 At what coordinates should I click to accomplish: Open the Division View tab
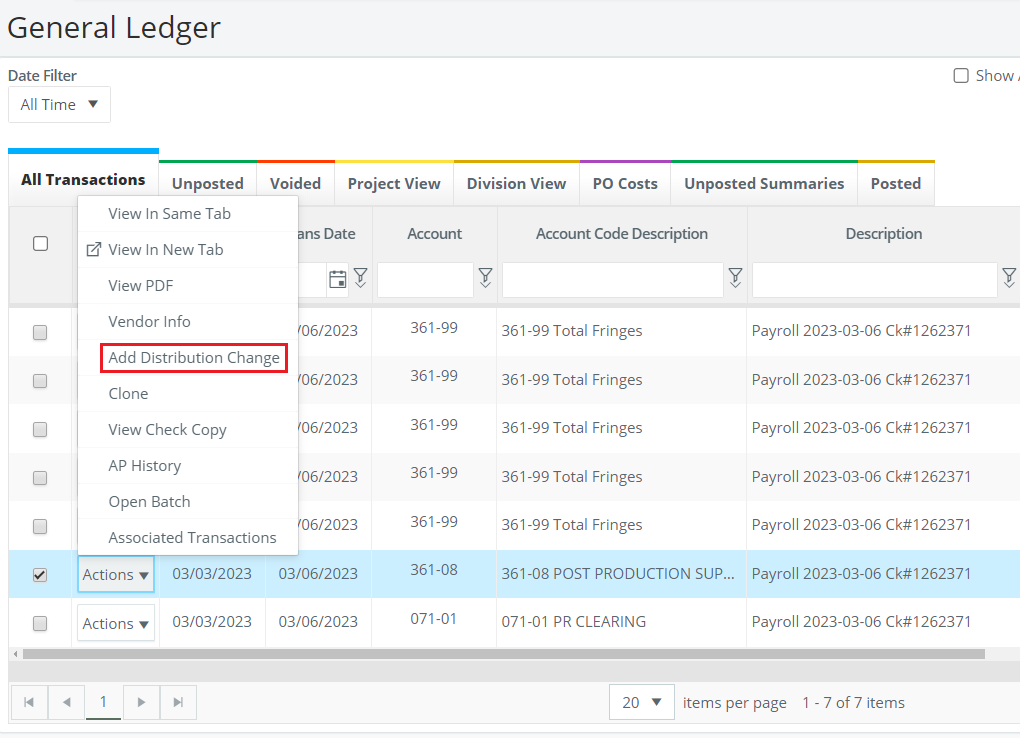517,184
